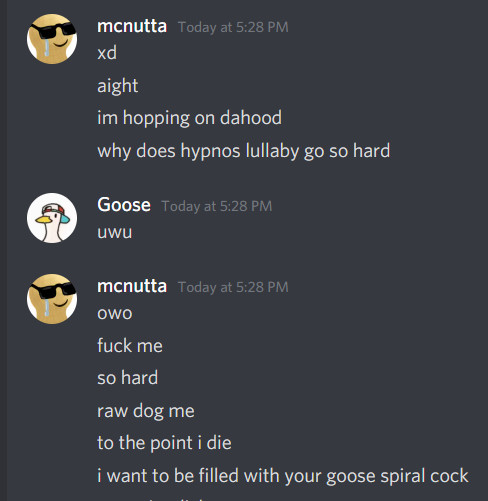Open the mcnutta username above "owo"
The height and width of the screenshot is (501, 488).
click(x=132, y=286)
